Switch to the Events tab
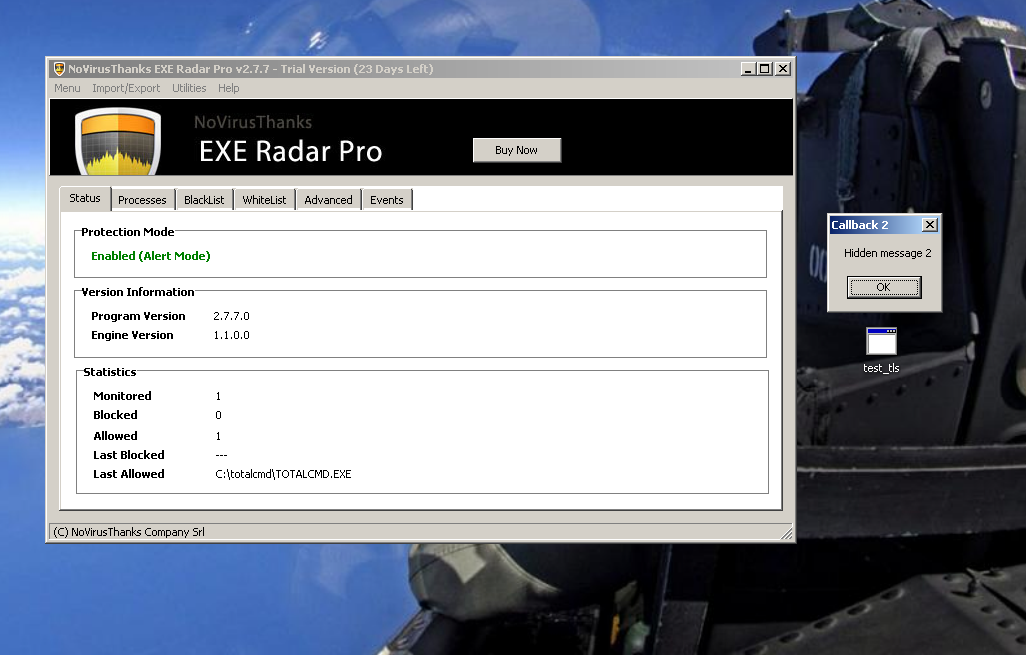 pos(386,200)
